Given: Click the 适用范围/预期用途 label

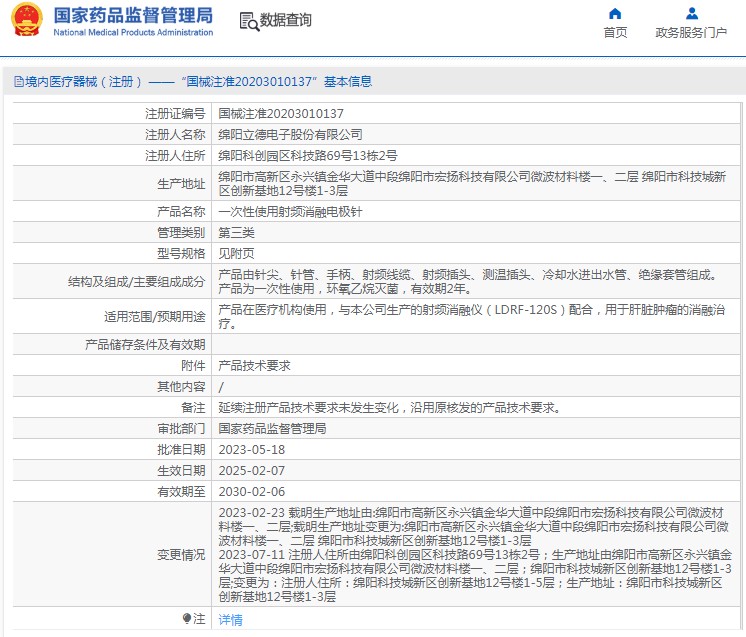Looking at the screenshot, I should [x=155, y=316].
